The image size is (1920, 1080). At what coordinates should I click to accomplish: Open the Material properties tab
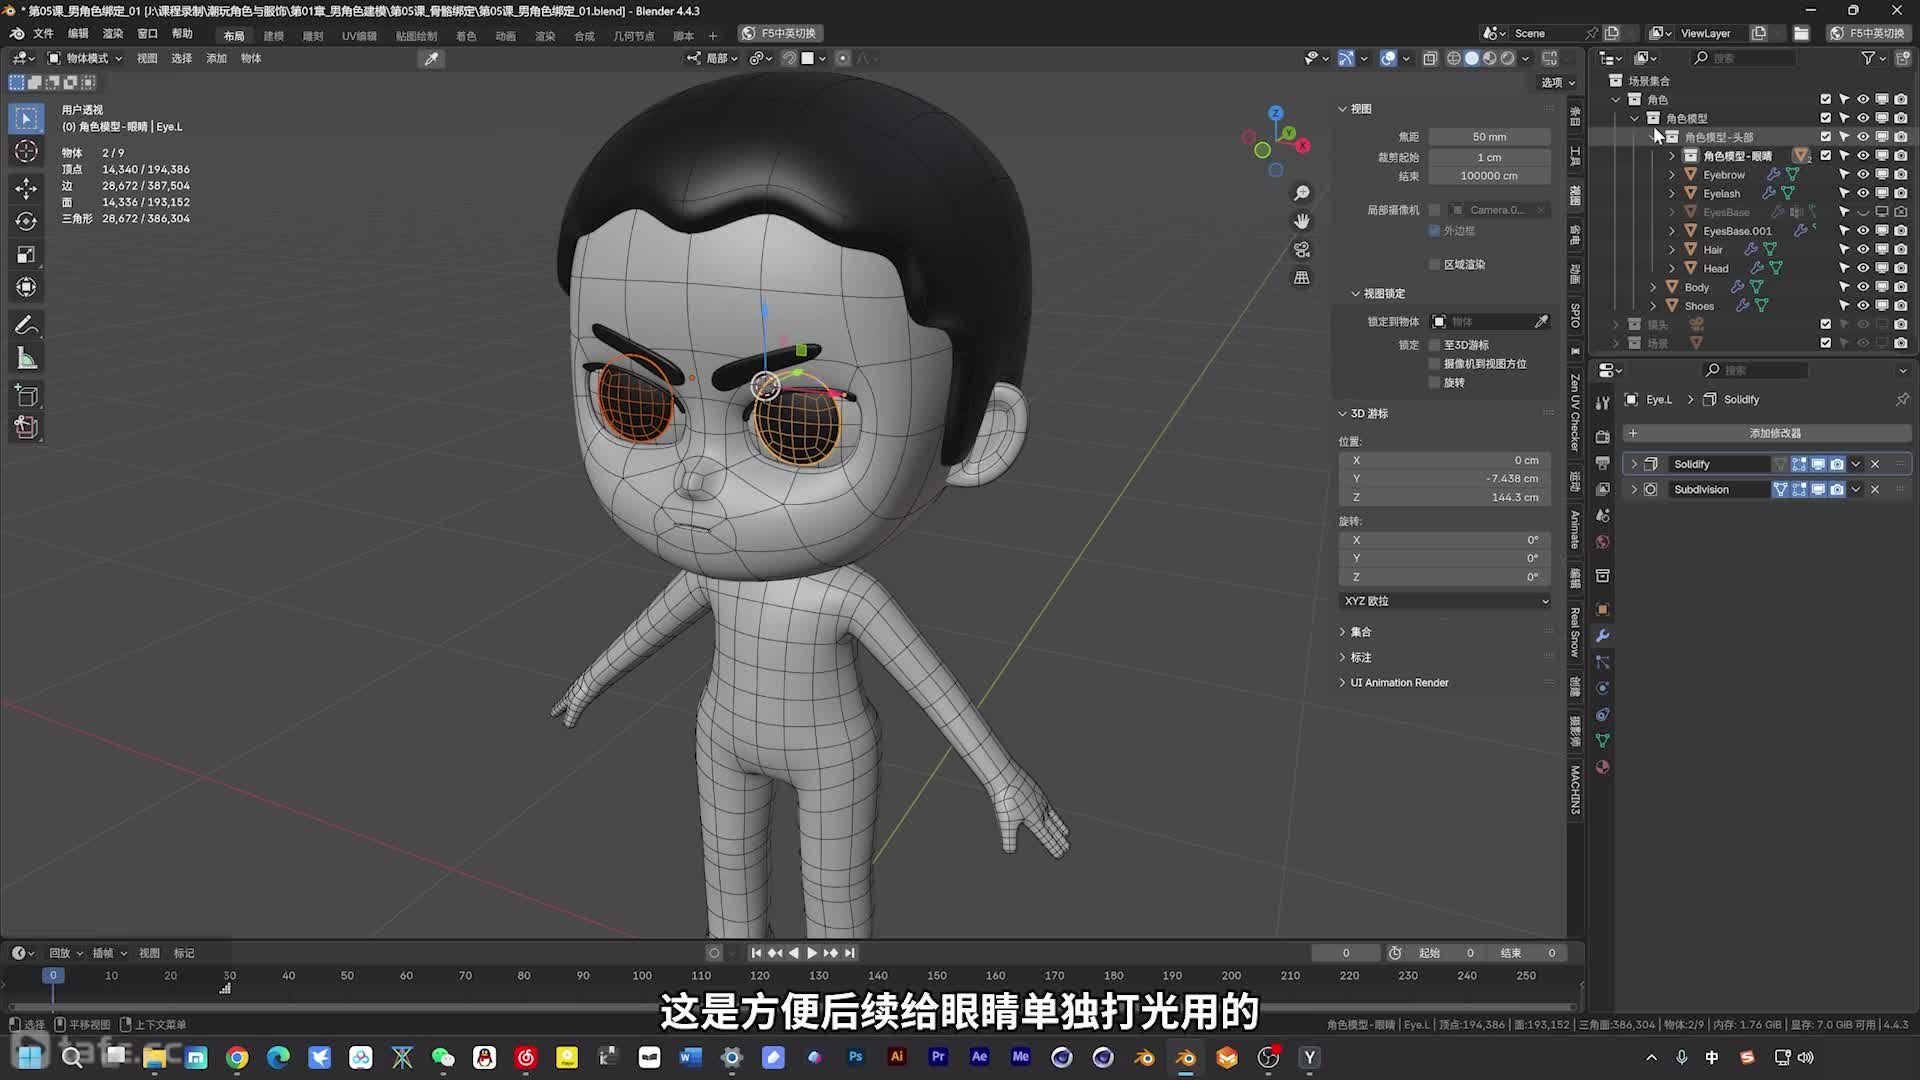pyautogui.click(x=1602, y=767)
